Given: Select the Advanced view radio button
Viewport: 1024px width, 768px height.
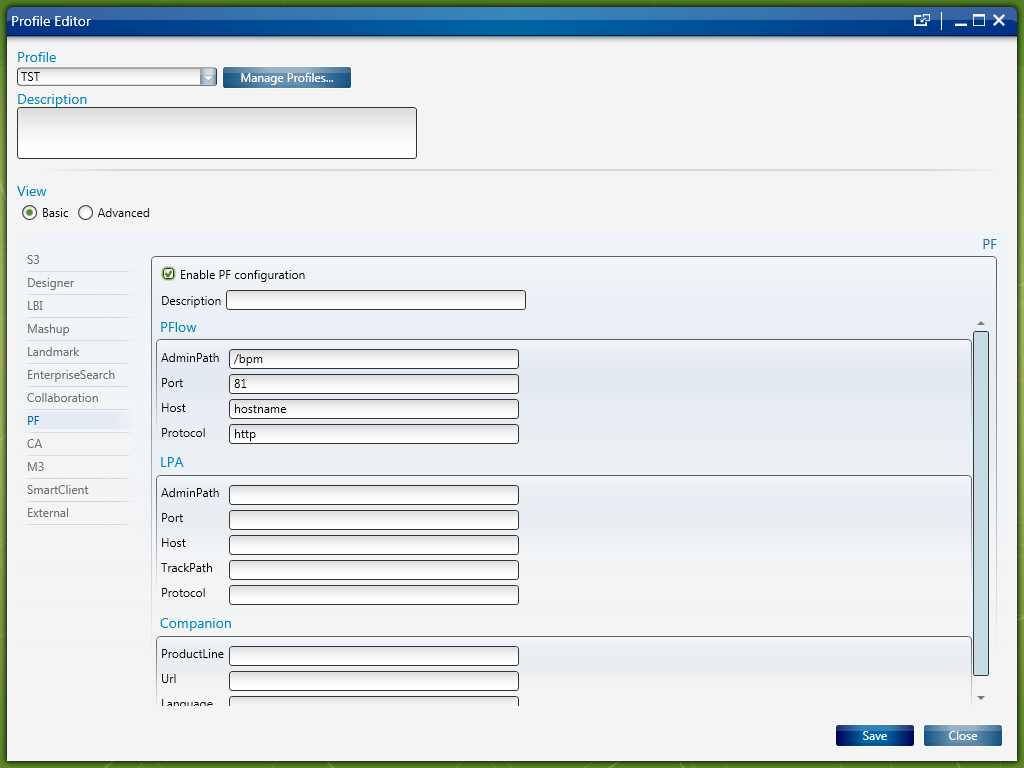Looking at the screenshot, I should point(86,213).
